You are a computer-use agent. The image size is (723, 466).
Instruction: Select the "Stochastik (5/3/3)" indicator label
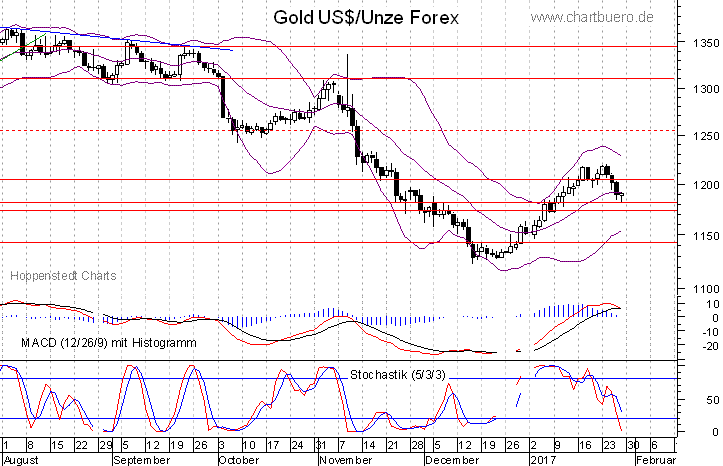pos(398,375)
